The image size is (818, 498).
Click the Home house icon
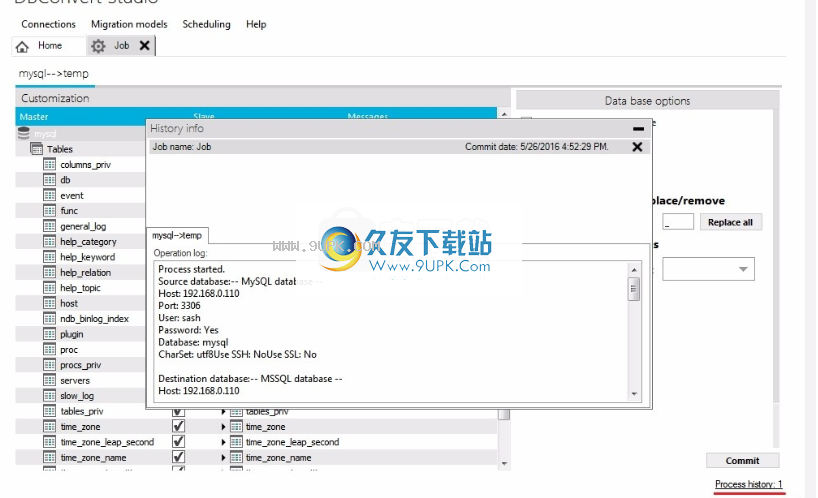point(22,46)
